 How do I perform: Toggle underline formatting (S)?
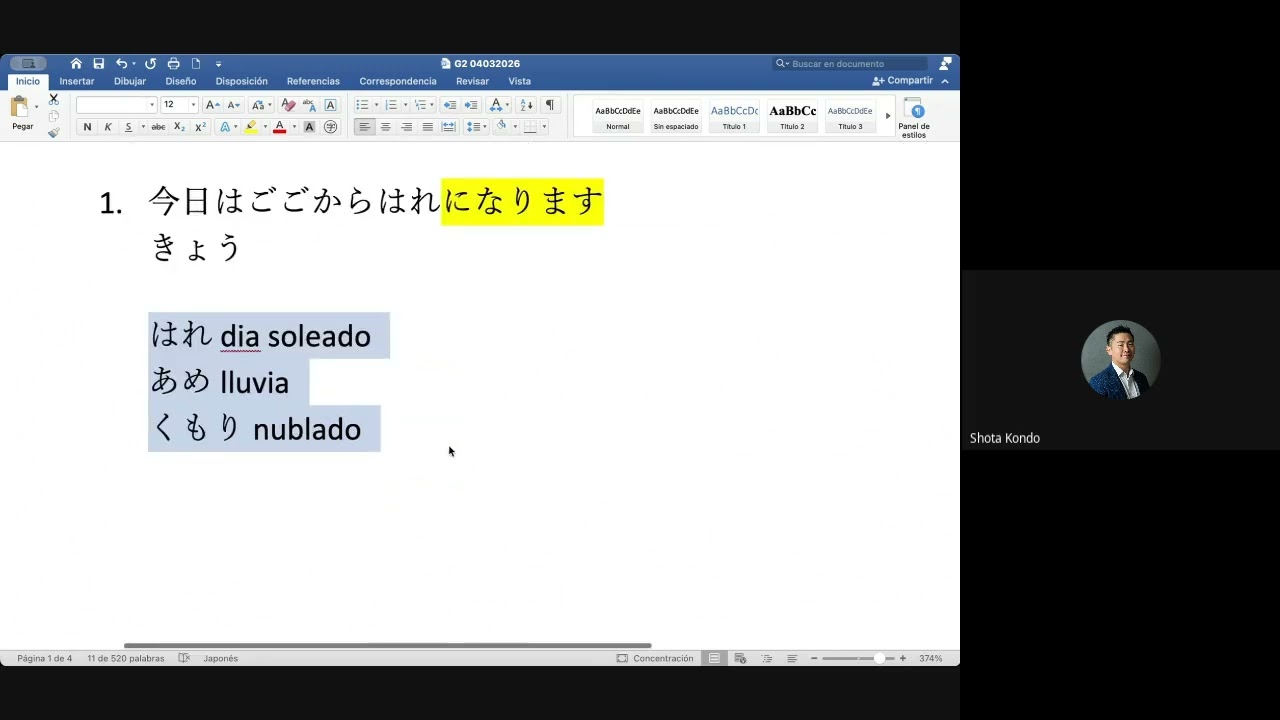point(128,127)
